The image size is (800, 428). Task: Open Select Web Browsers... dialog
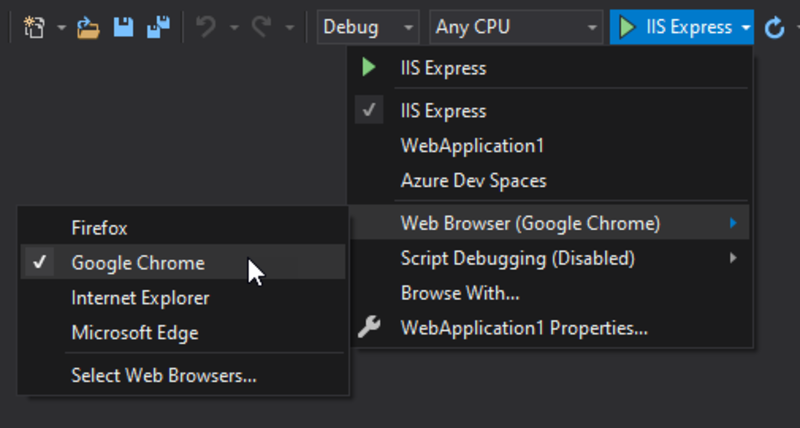[183, 375]
